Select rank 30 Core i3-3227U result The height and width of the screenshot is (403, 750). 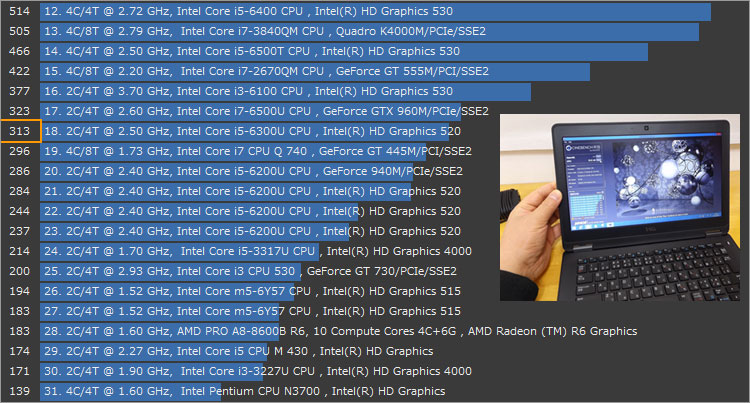[256, 371]
